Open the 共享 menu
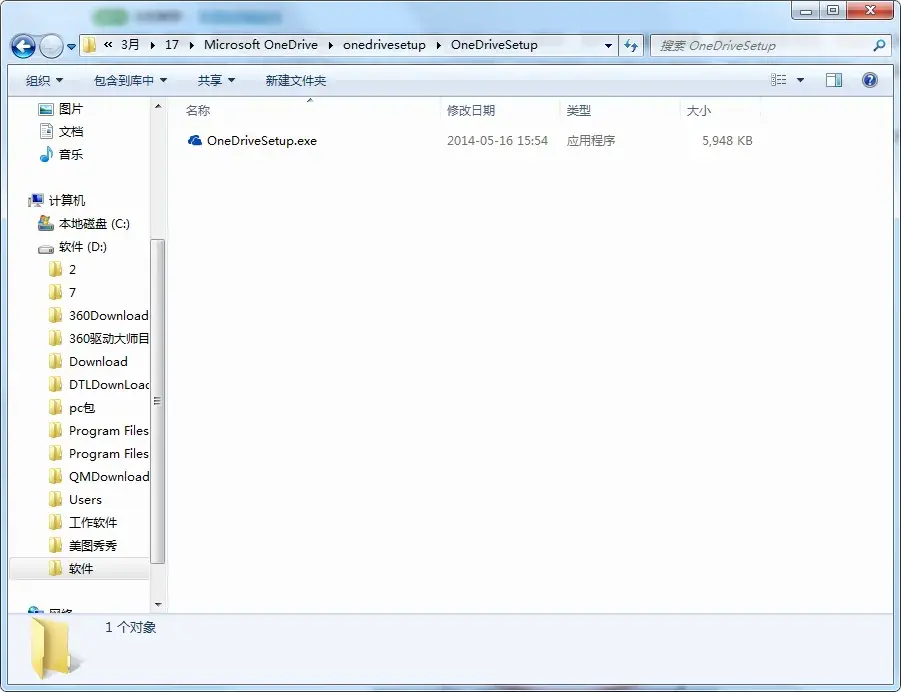This screenshot has height=692, width=901. click(216, 80)
